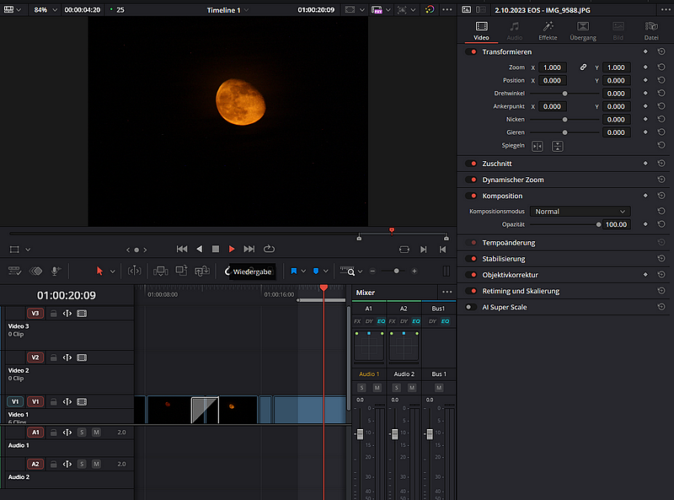Click the horizontal flip icon beside Spiegeln

click(x=537, y=146)
